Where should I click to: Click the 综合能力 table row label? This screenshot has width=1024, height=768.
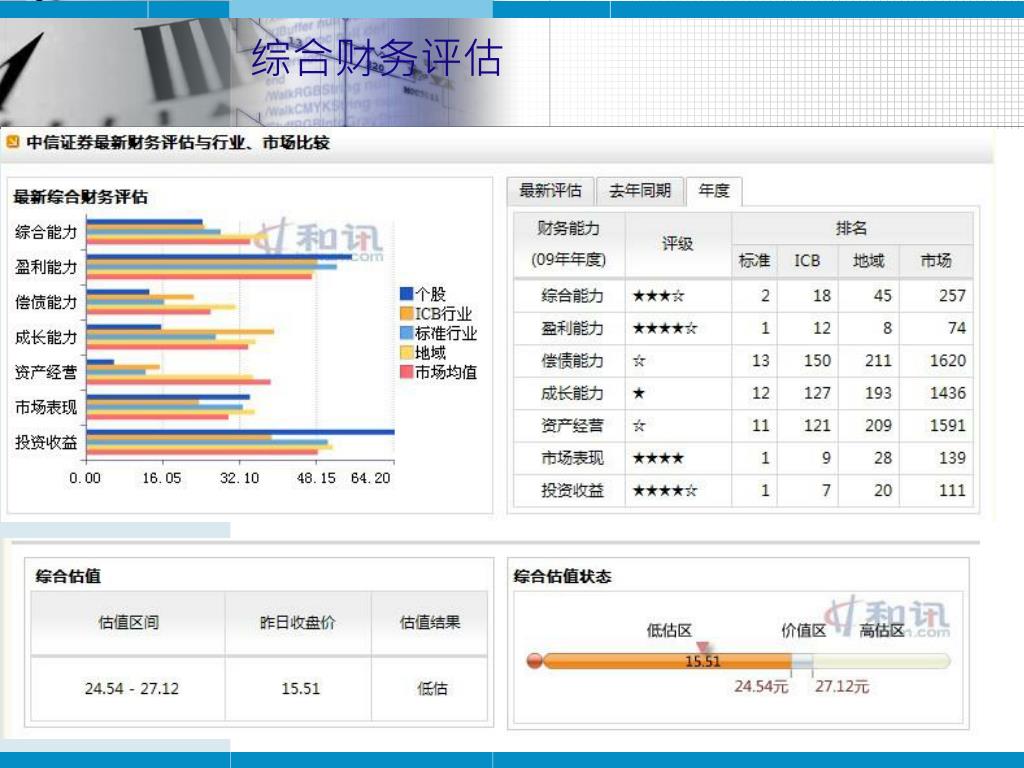click(572, 296)
